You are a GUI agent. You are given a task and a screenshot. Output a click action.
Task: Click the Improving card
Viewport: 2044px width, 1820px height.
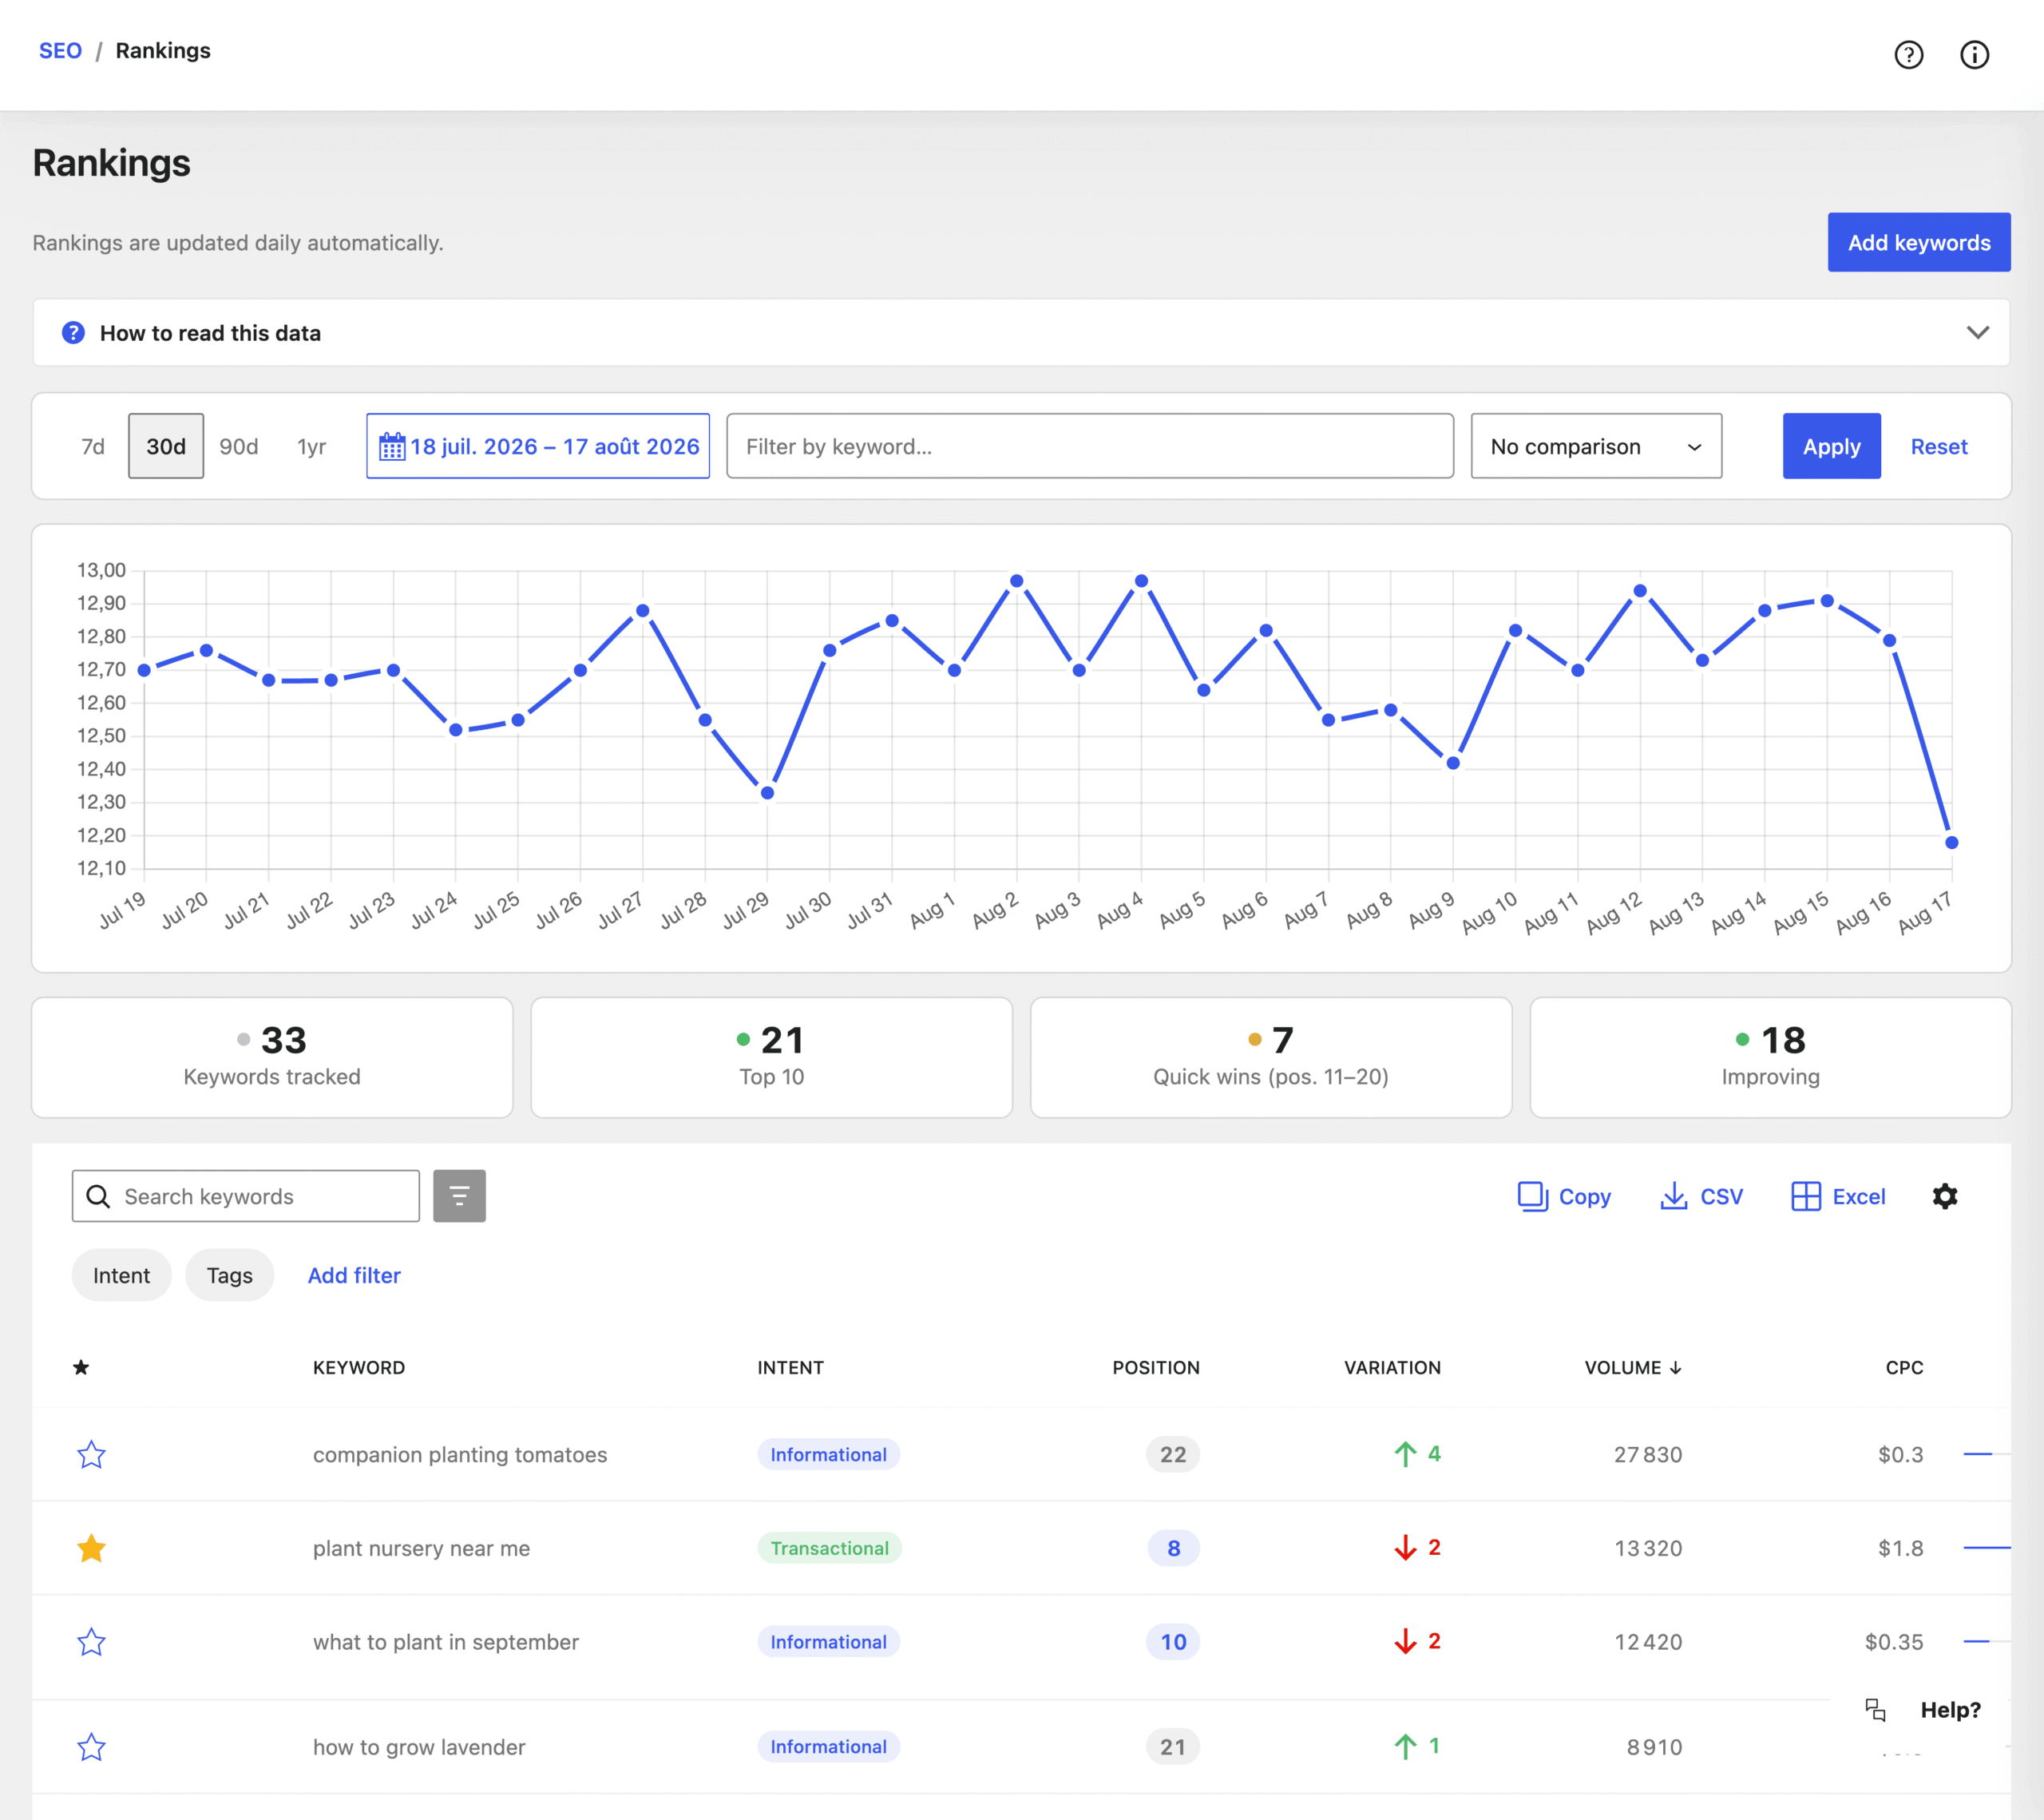point(1770,1057)
